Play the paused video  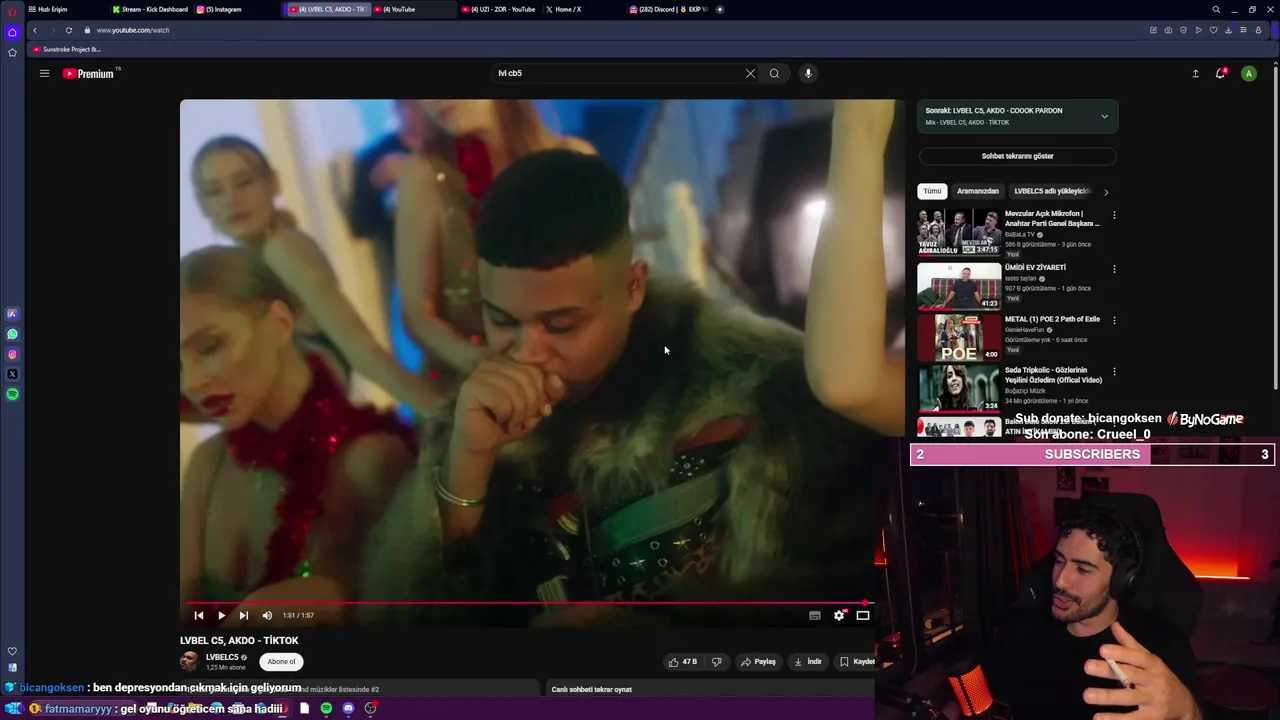click(221, 615)
